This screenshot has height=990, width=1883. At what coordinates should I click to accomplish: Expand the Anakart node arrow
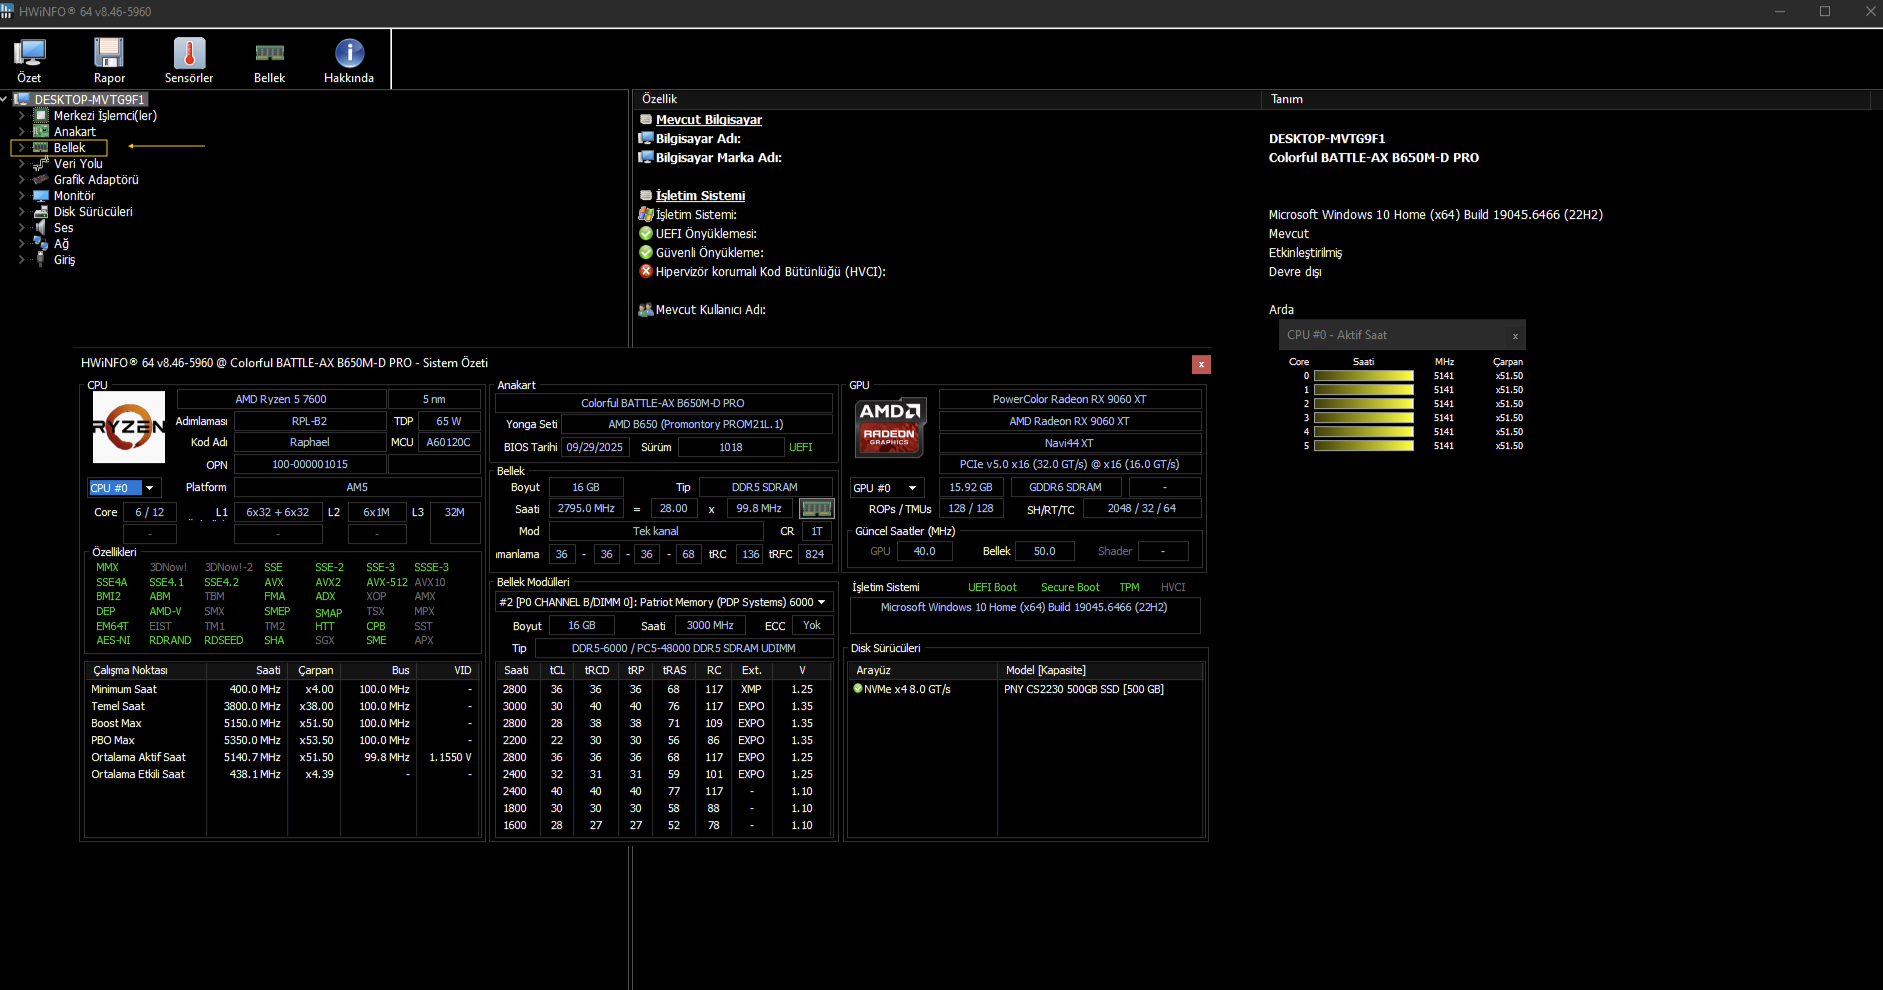[21, 132]
